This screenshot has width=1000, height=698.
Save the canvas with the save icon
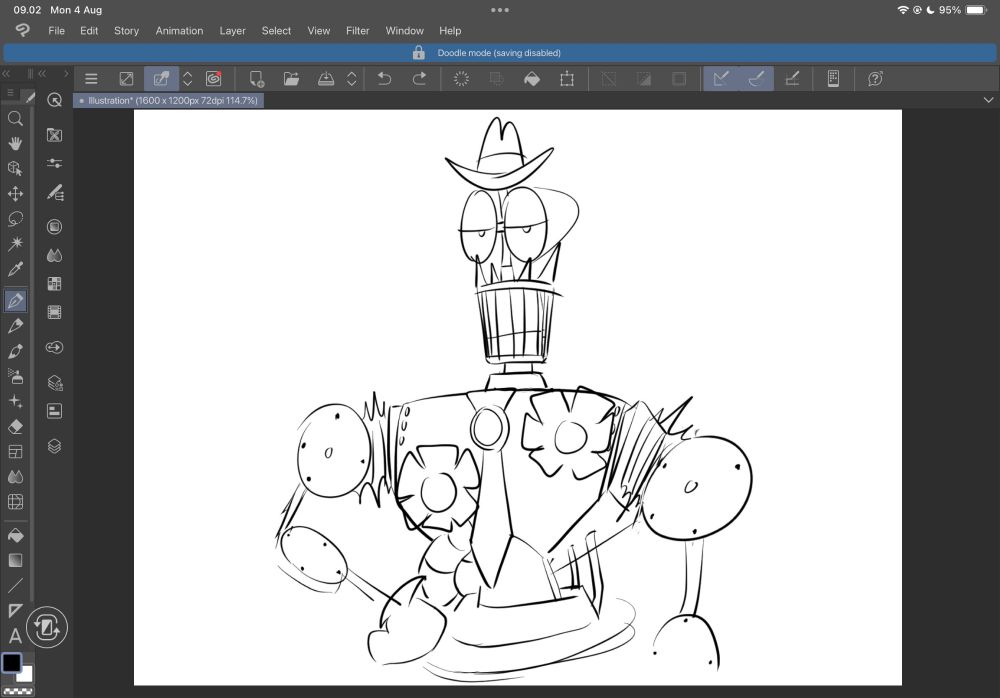[x=326, y=78]
